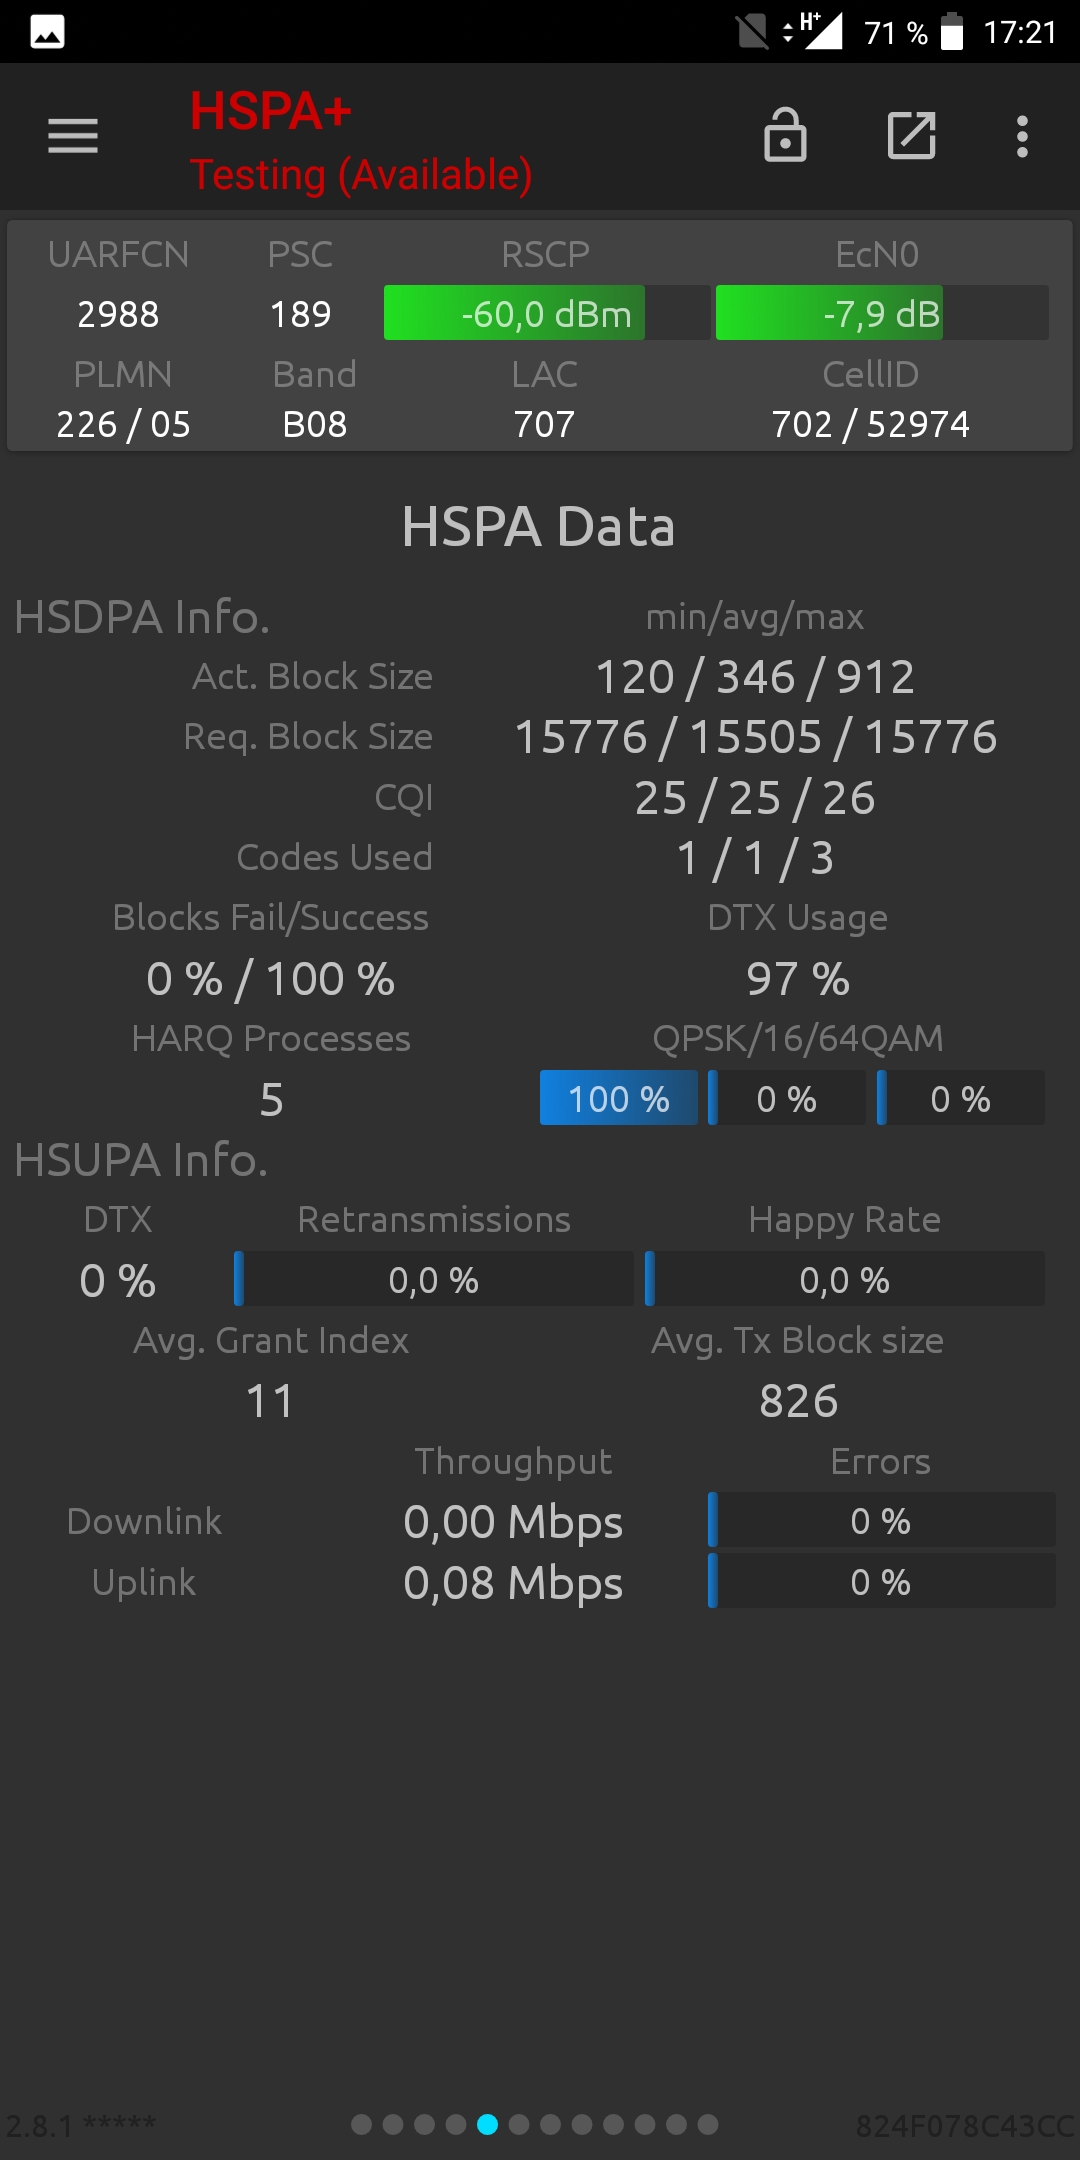Open the three-dot overflow menu
This screenshot has height=2160, width=1080.
pos(1022,136)
